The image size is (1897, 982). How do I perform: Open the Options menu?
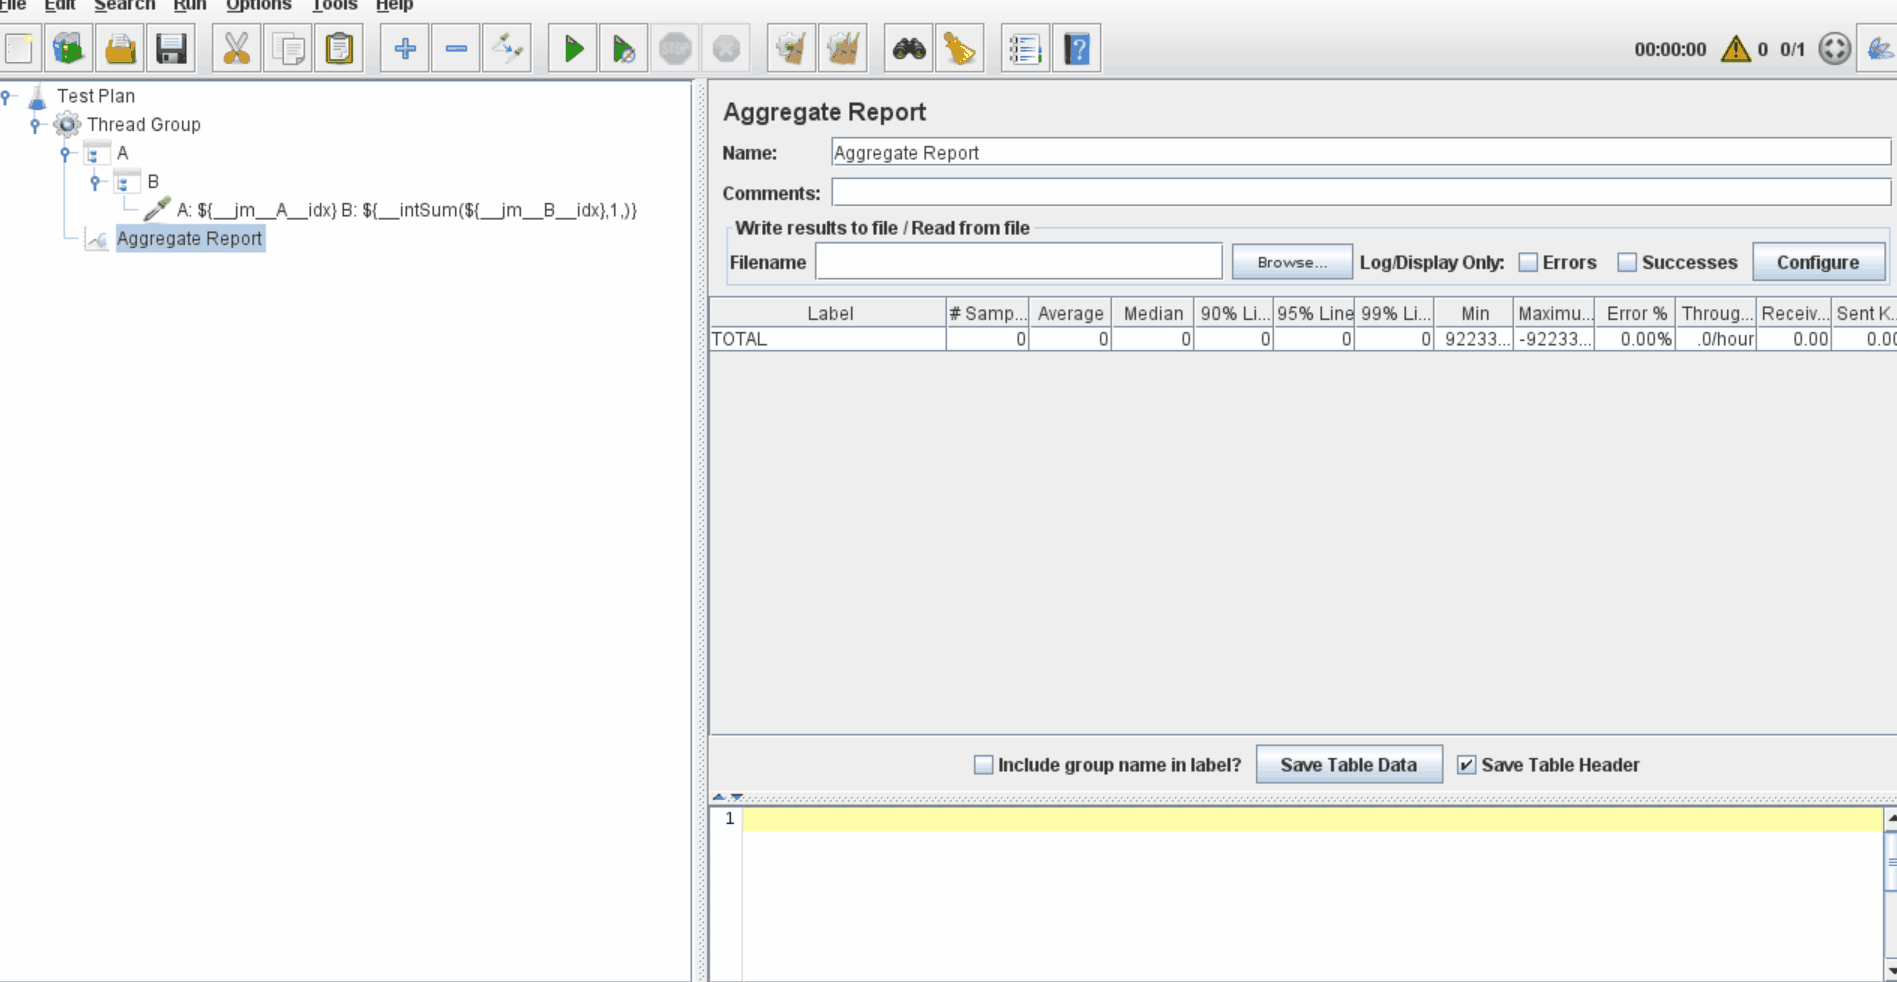(258, 6)
